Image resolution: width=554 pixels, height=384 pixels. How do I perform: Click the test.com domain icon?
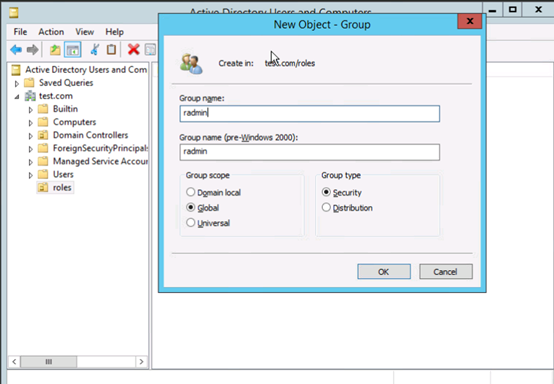(x=30, y=96)
